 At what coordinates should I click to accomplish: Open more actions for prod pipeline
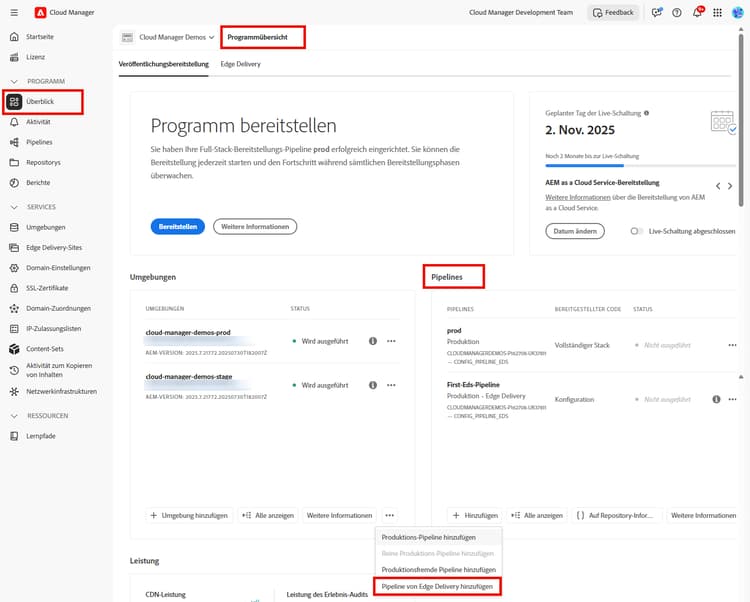tap(732, 345)
